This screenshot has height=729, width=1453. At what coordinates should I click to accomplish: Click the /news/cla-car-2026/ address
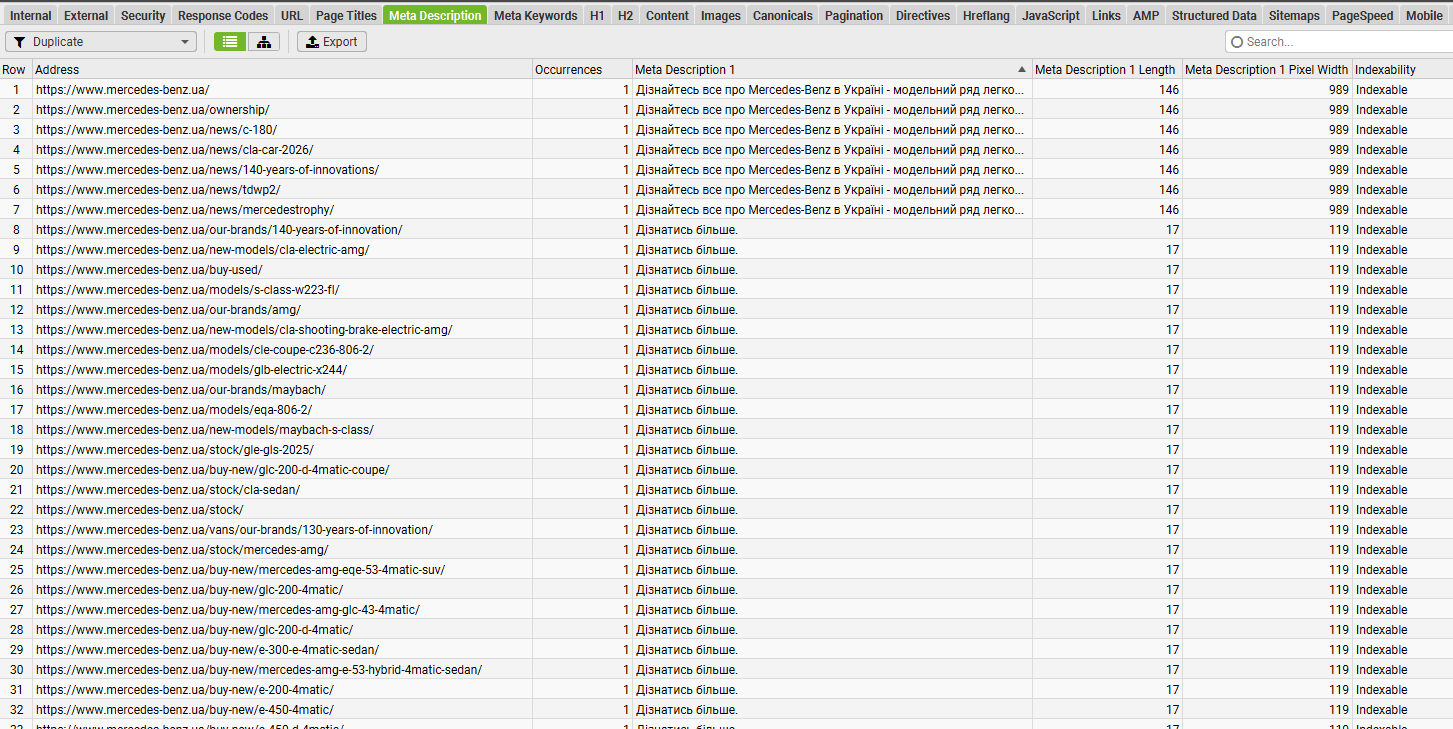(x=174, y=150)
